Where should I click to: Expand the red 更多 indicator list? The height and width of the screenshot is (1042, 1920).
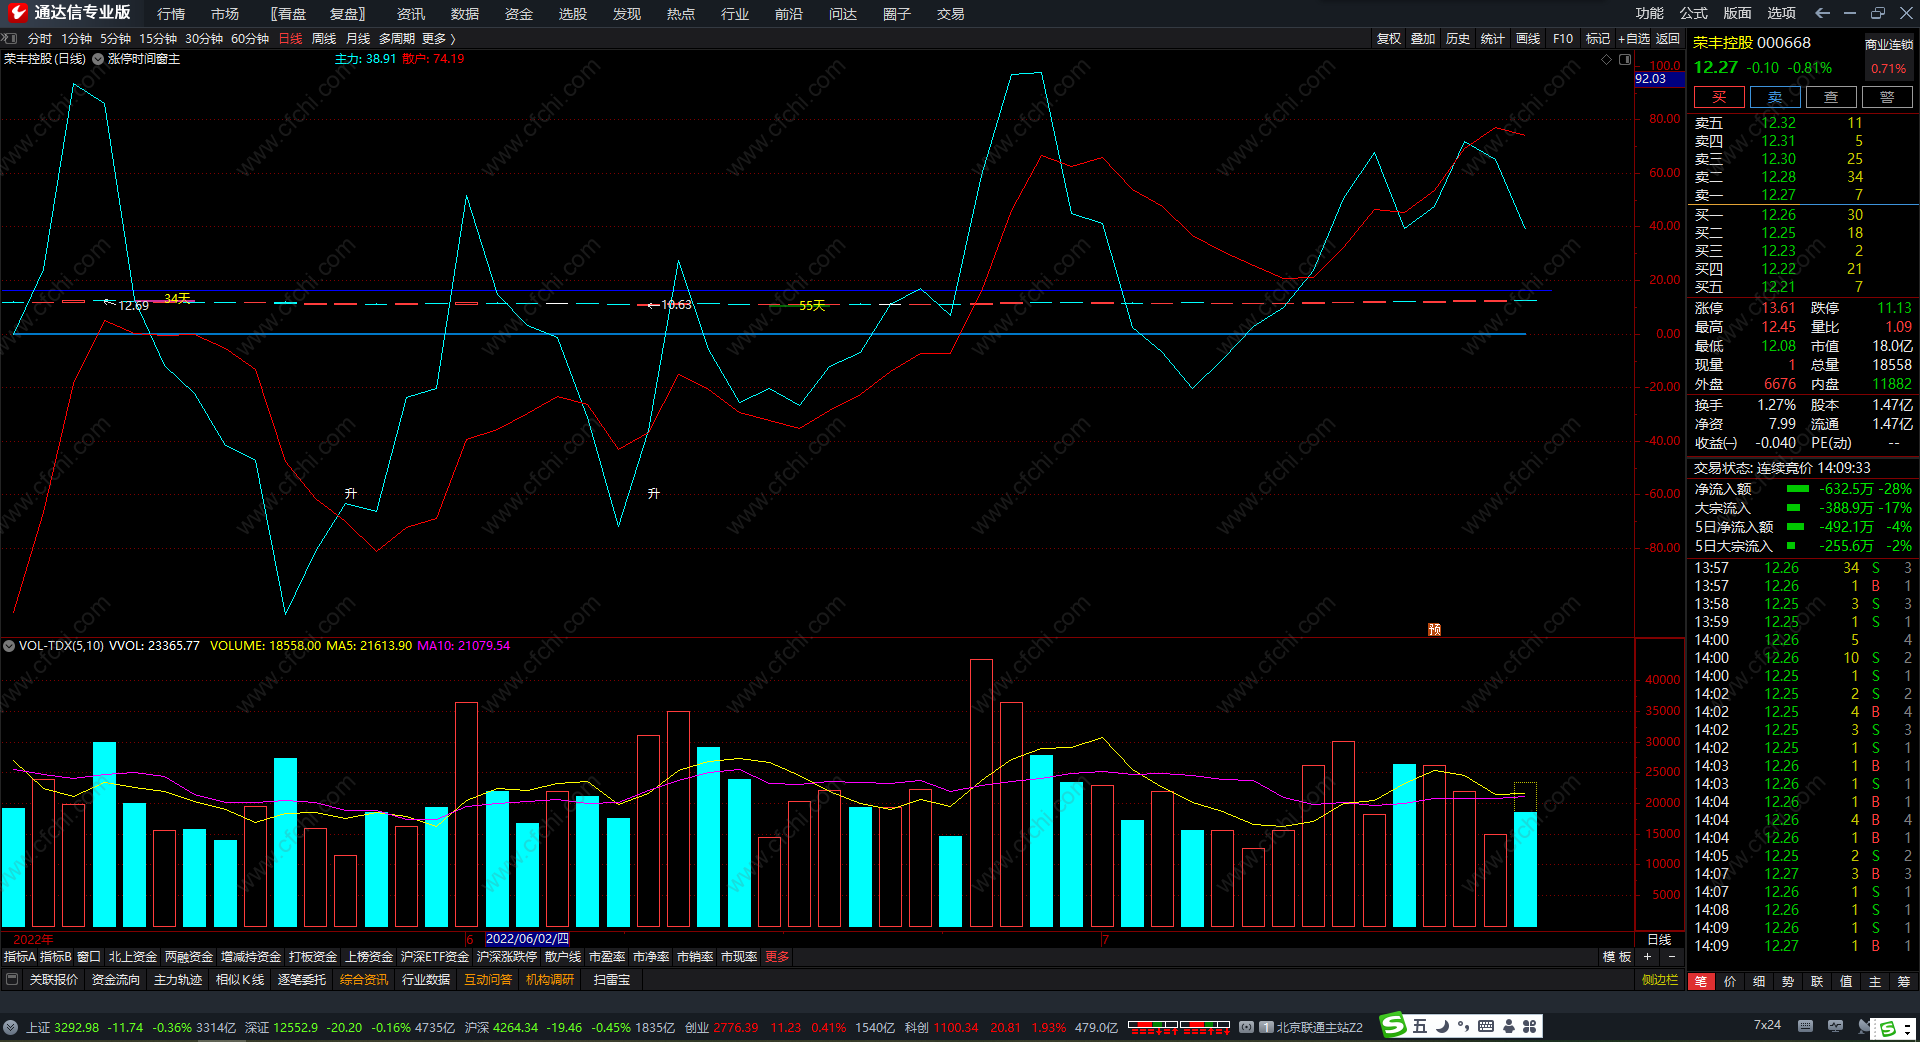point(777,957)
